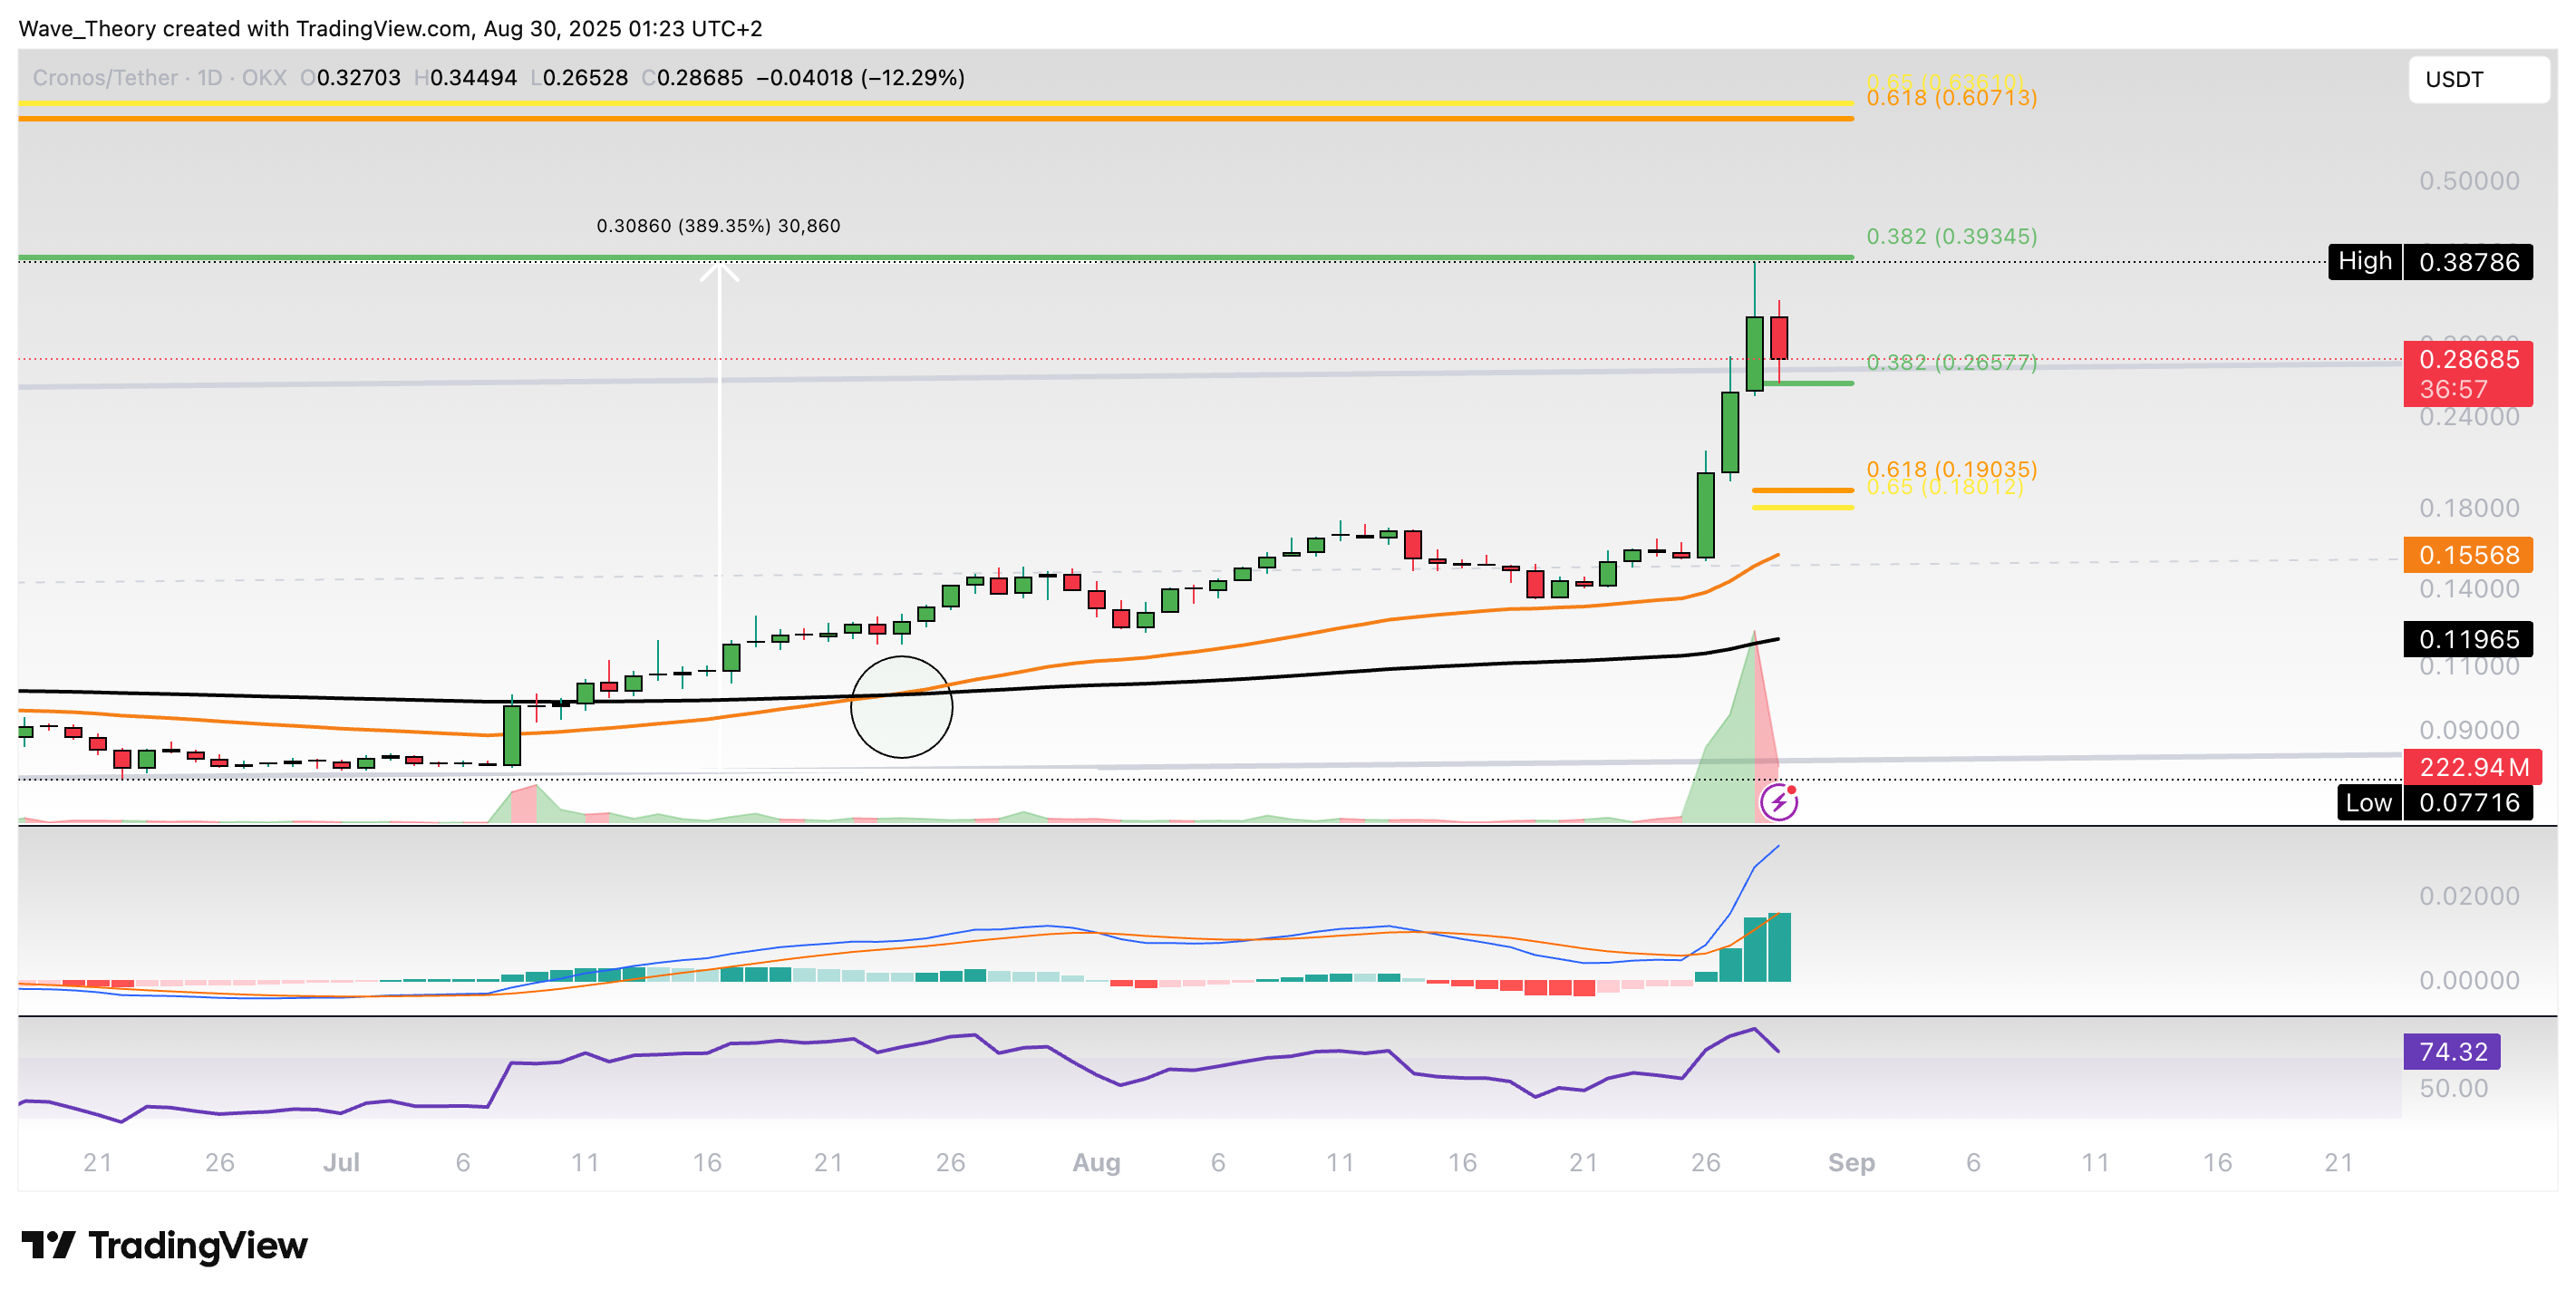Click the purple lightning bolt event icon
Screen dimensions: 2576x1300
coord(1778,802)
